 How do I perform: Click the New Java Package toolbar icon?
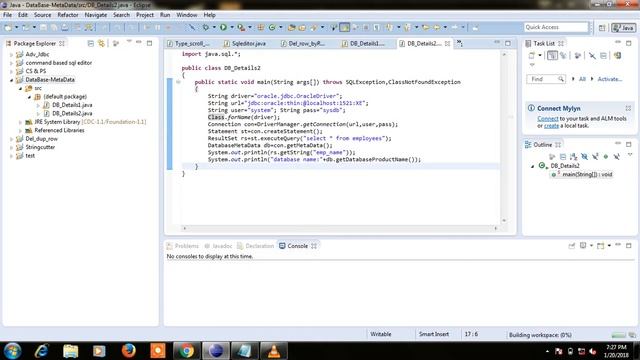point(260,27)
